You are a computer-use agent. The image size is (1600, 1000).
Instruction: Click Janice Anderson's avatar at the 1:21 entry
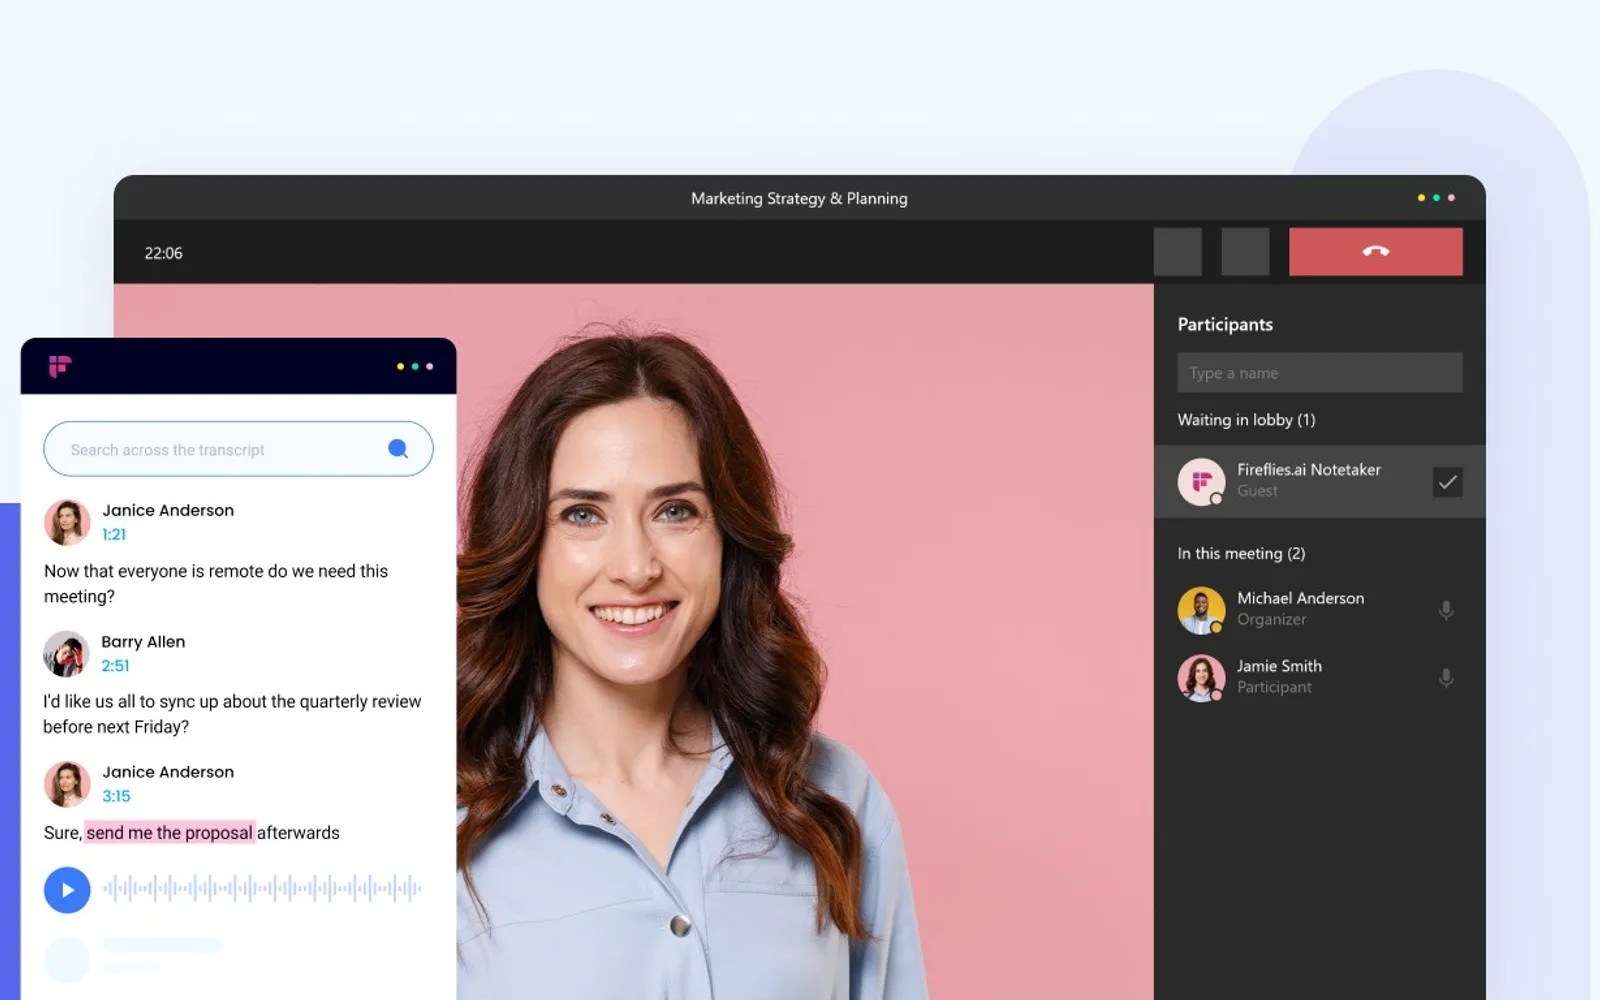(x=67, y=522)
